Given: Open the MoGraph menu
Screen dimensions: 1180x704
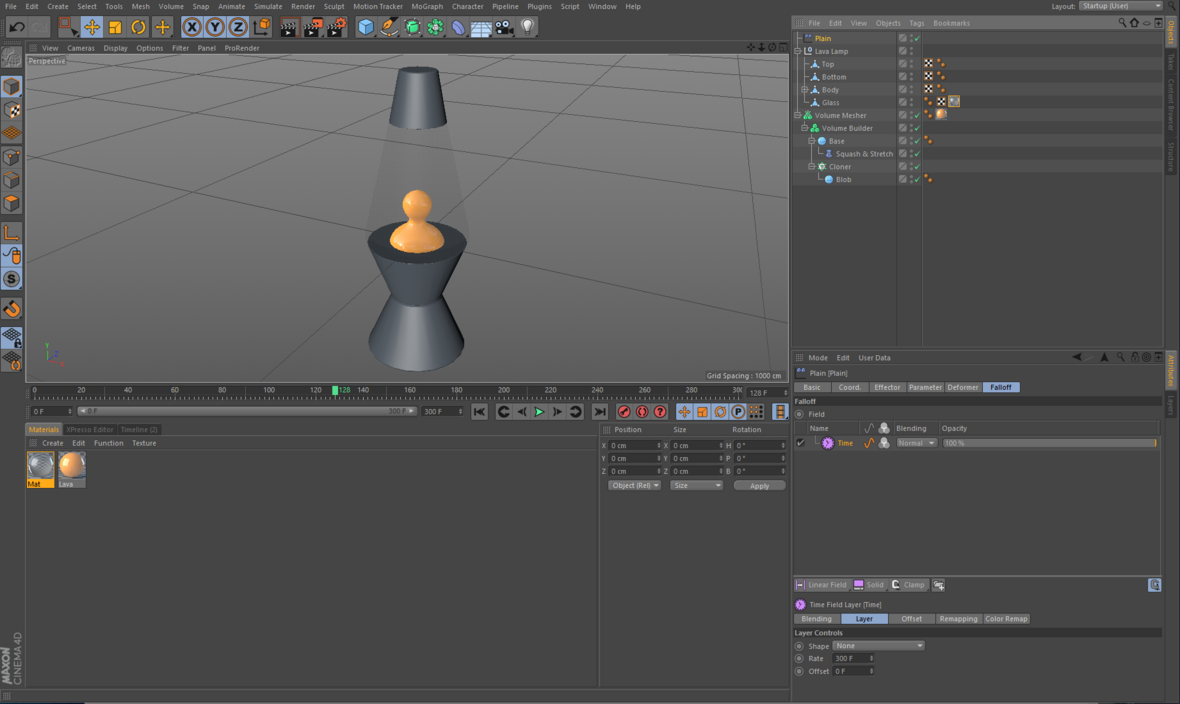Looking at the screenshot, I should point(428,6).
